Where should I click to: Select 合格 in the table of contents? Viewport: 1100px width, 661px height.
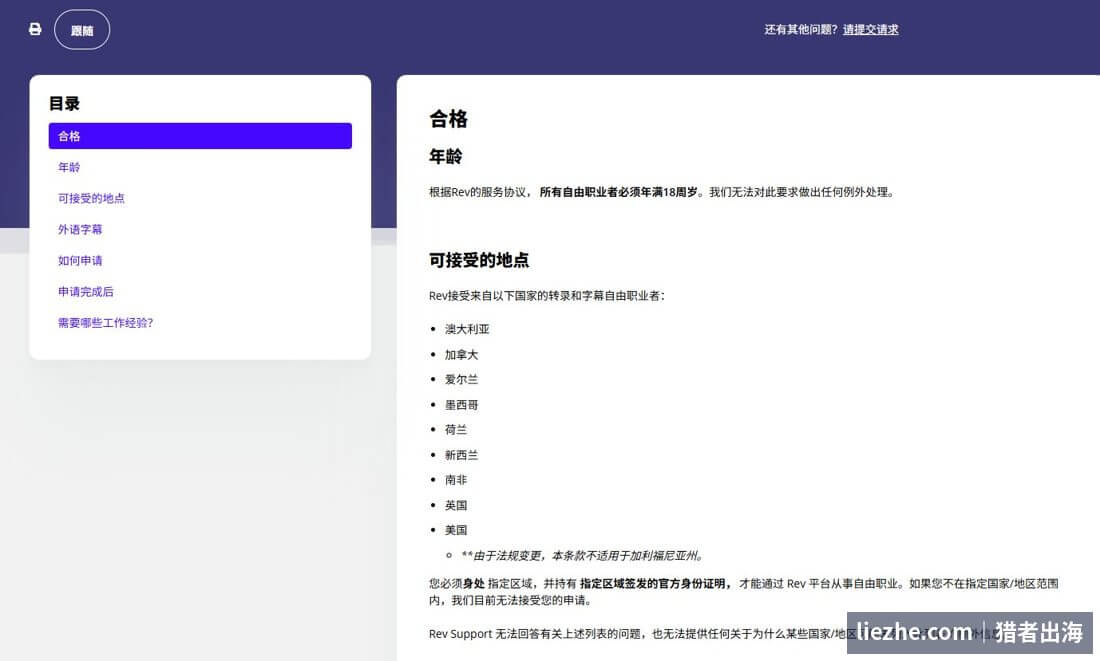[x=200, y=136]
